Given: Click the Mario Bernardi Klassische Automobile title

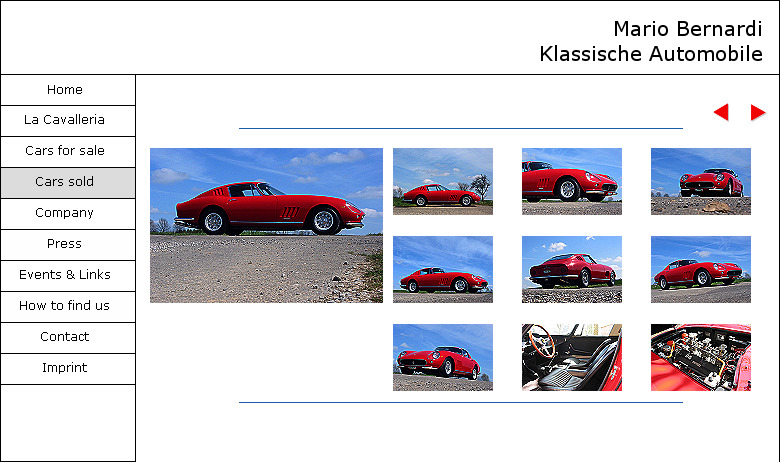Looking at the screenshot, I should (x=651, y=41).
